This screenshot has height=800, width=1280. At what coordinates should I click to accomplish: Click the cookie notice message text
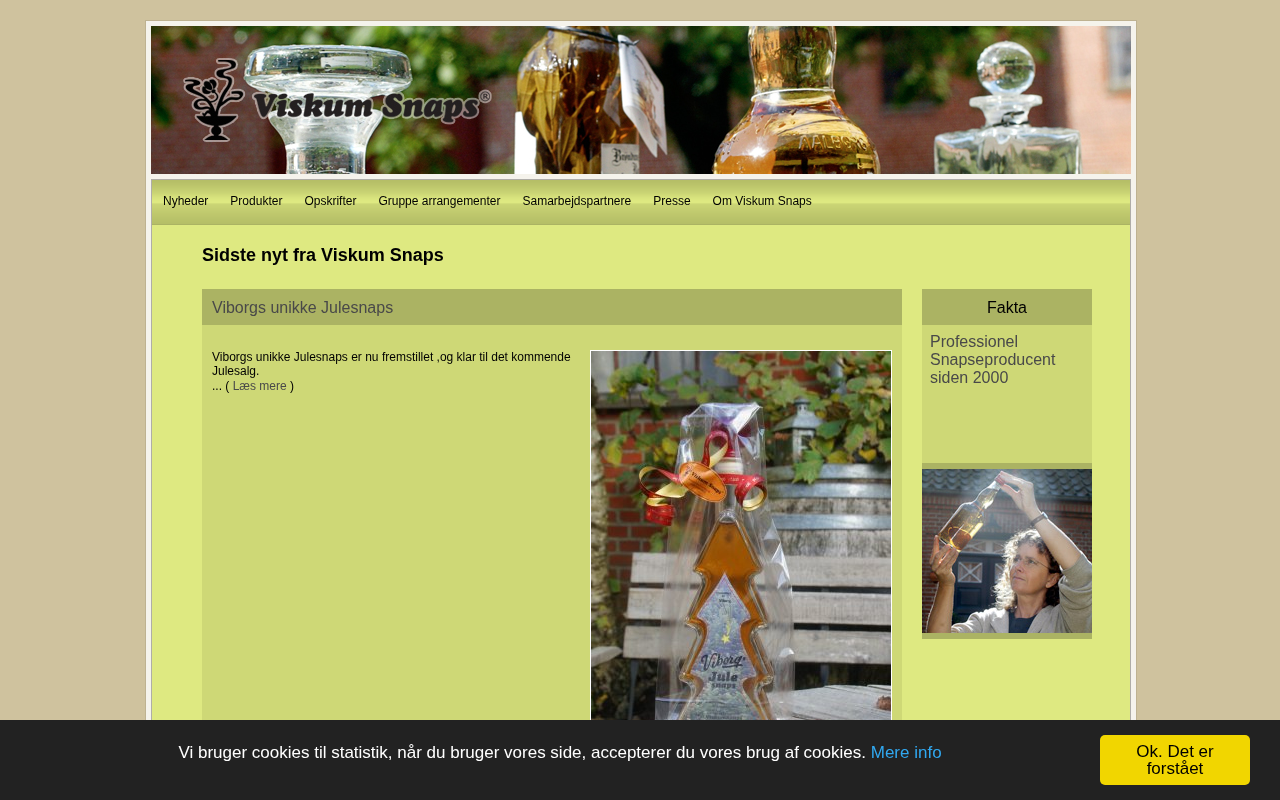[522, 752]
